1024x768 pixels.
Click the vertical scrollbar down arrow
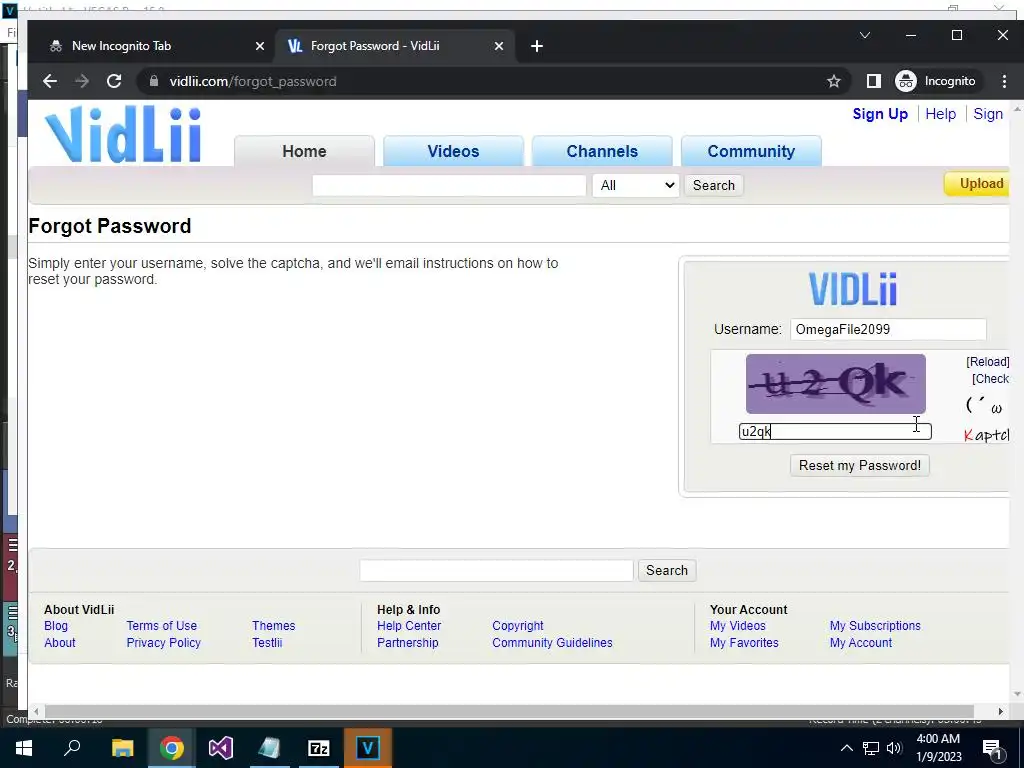point(1017,694)
